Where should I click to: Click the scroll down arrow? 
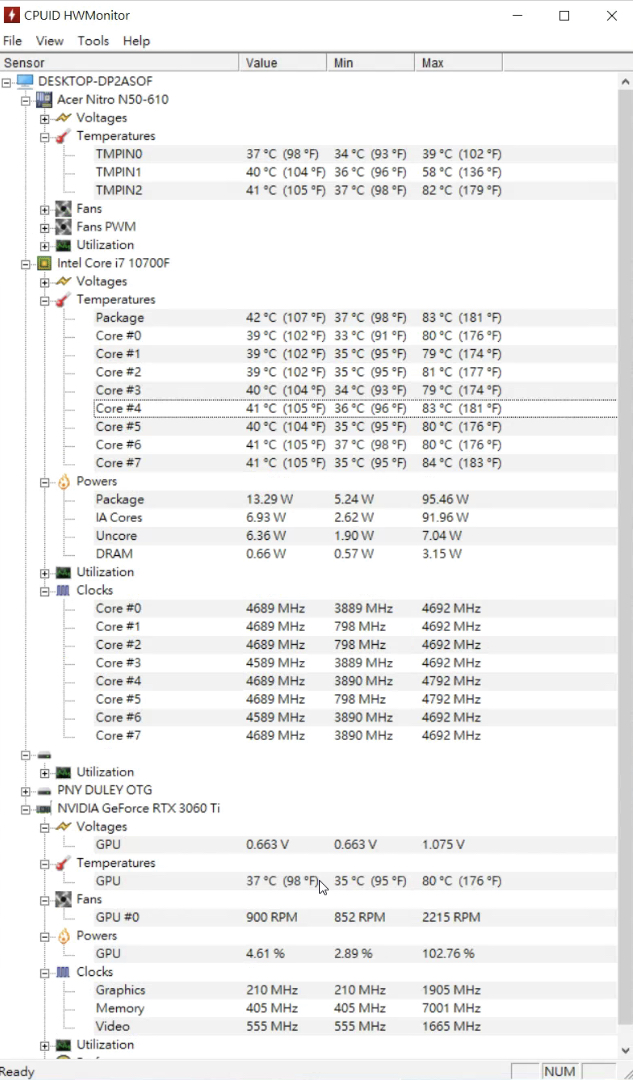point(625,1050)
